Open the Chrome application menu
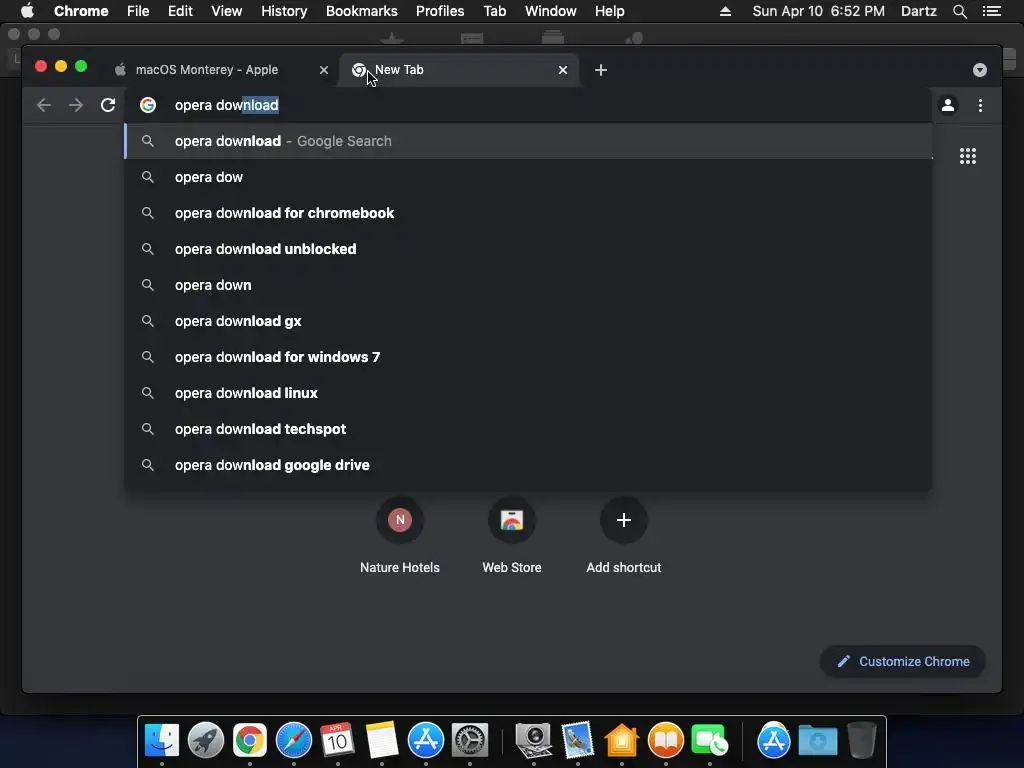The image size is (1024, 768). click(x=81, y=11)
